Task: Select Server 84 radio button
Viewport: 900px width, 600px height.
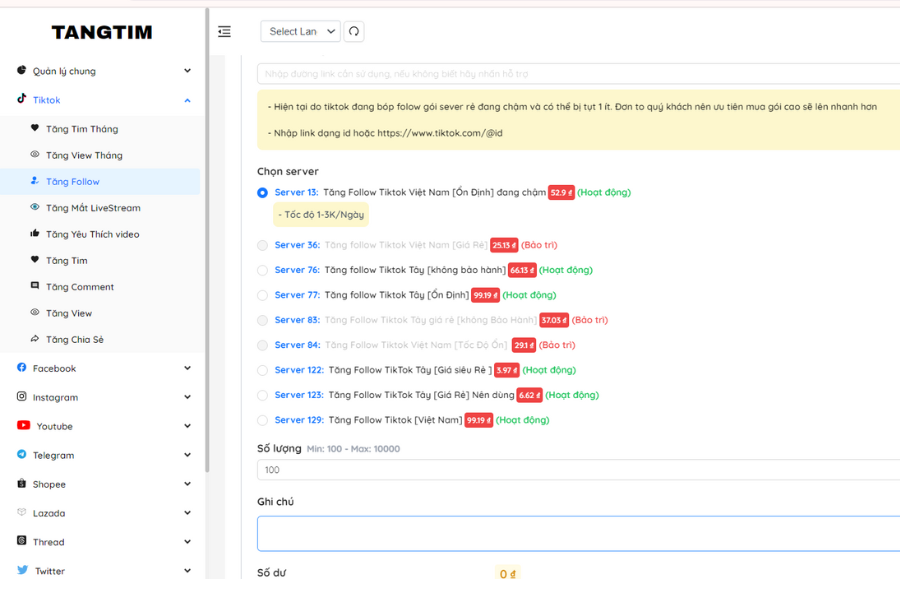Action: (x=262, y=346)
